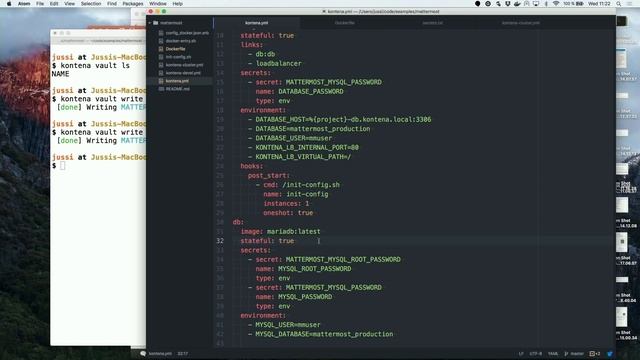
Task: Click the UTF-8 encoding selector
Action: [x=536, y=354]
